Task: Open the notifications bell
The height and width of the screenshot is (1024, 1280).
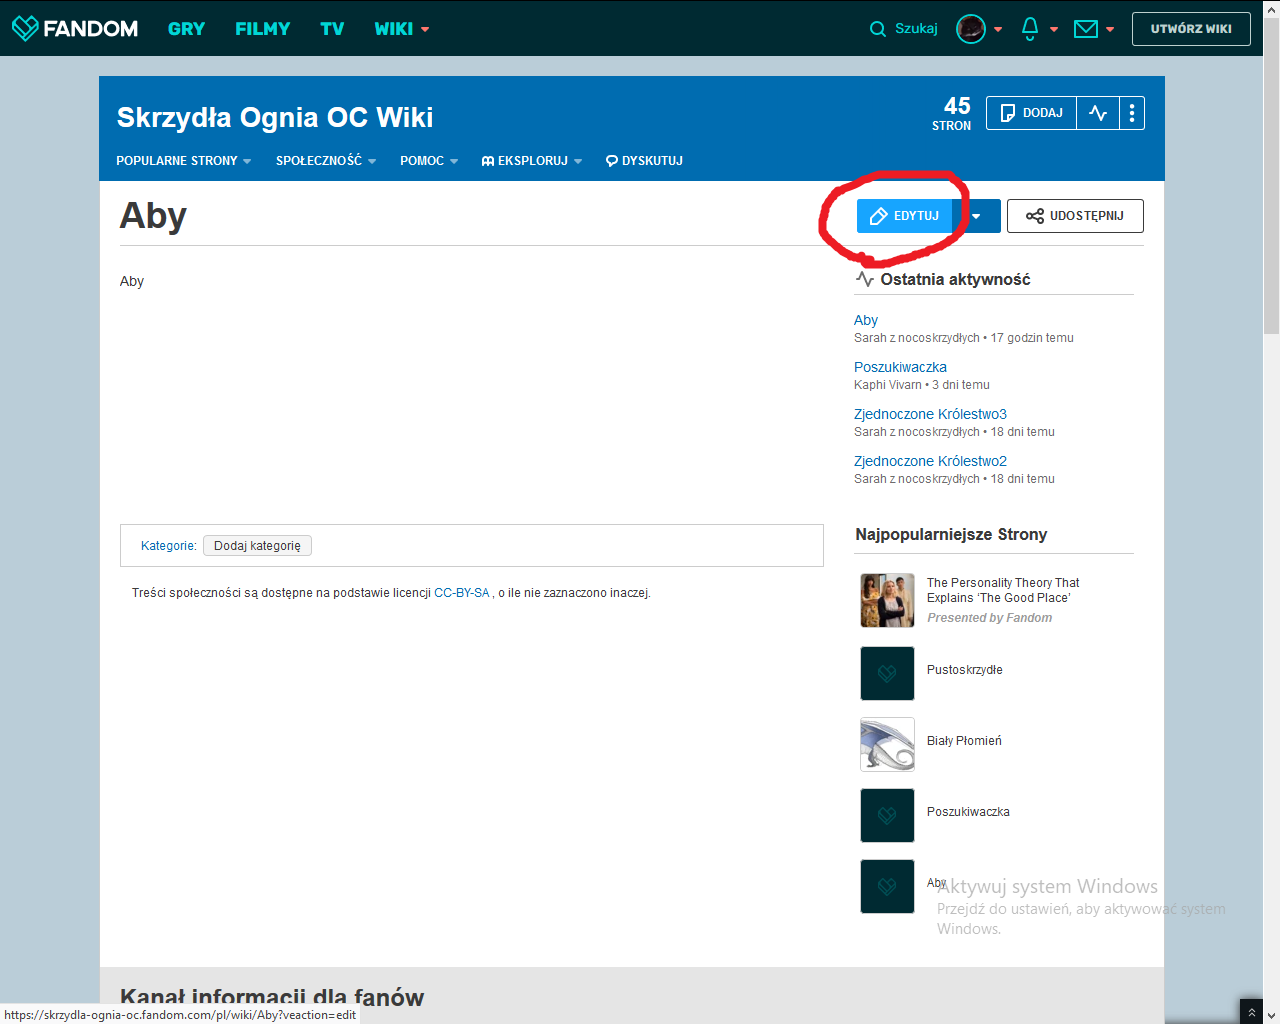Action: point(1030,29)
